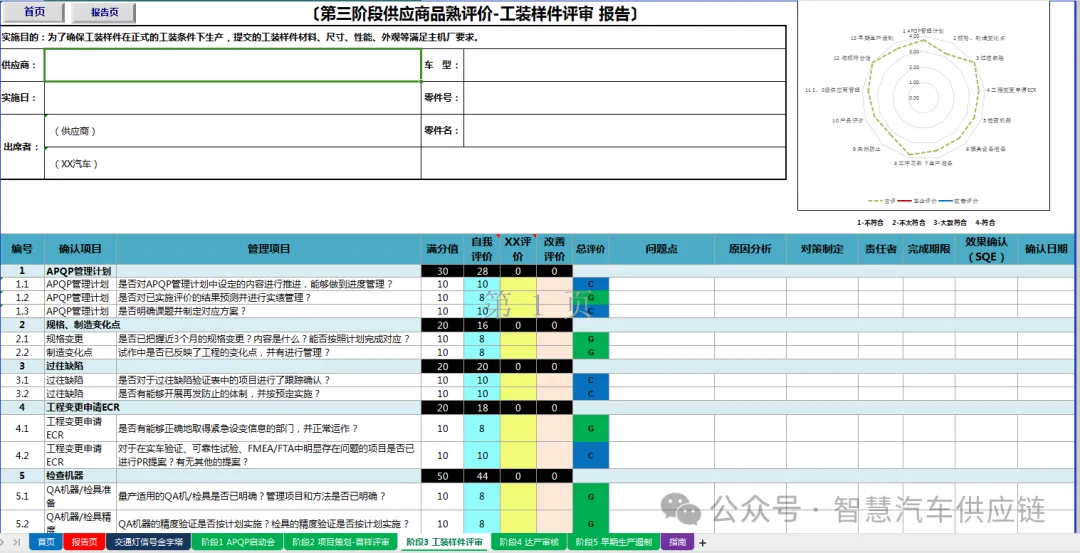Click the 原因分析 column header
This screenshot has width=1080, height=553.
coord(750,249)
